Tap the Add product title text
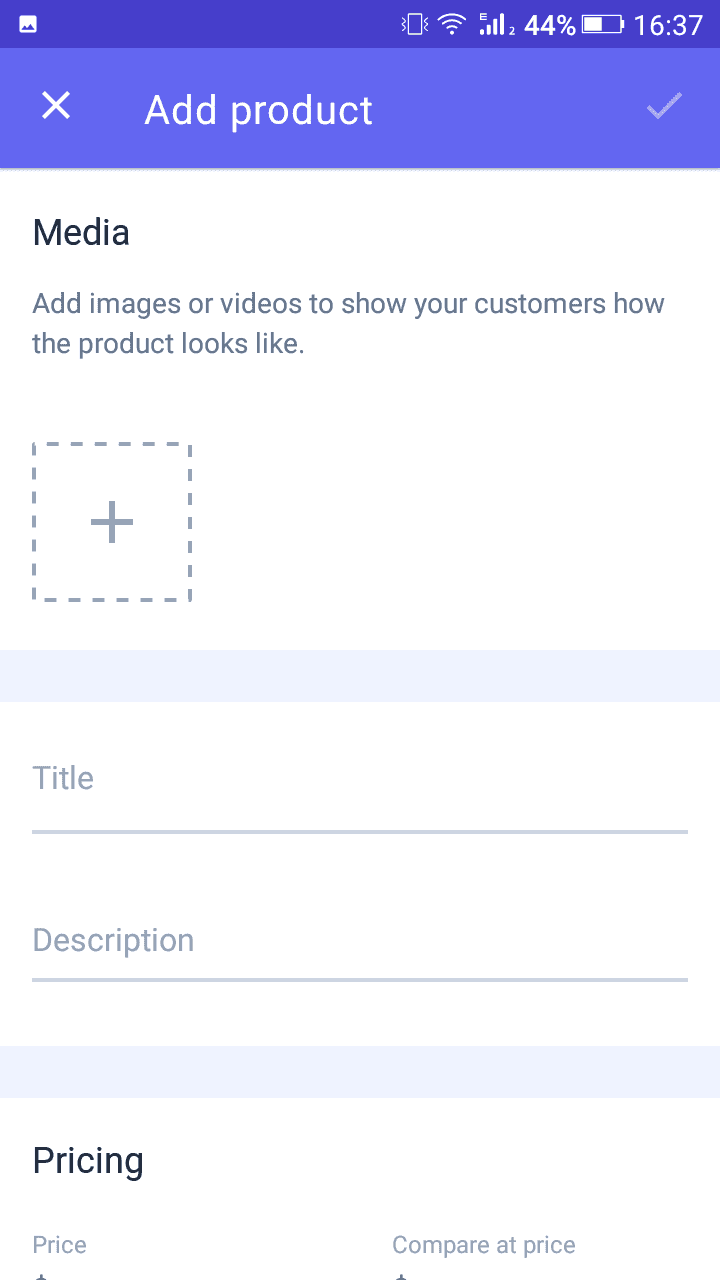 [x=258, y=109]
